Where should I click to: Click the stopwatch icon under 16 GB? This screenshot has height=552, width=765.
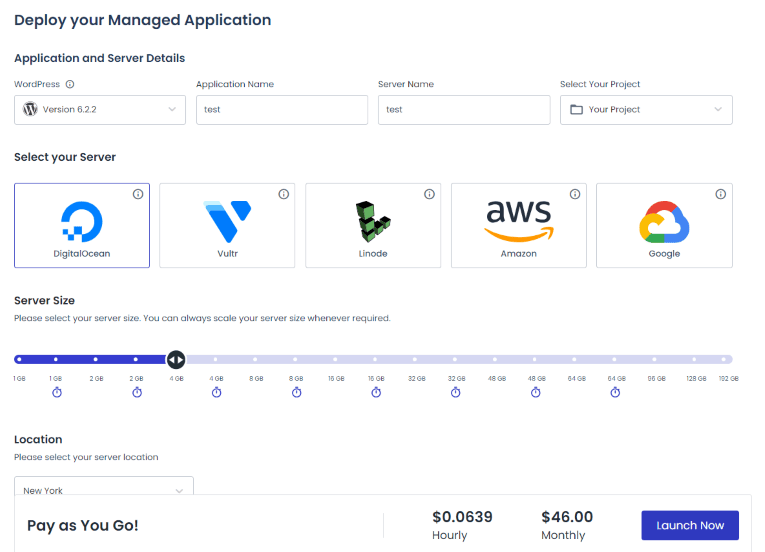(x=376, y=392)
